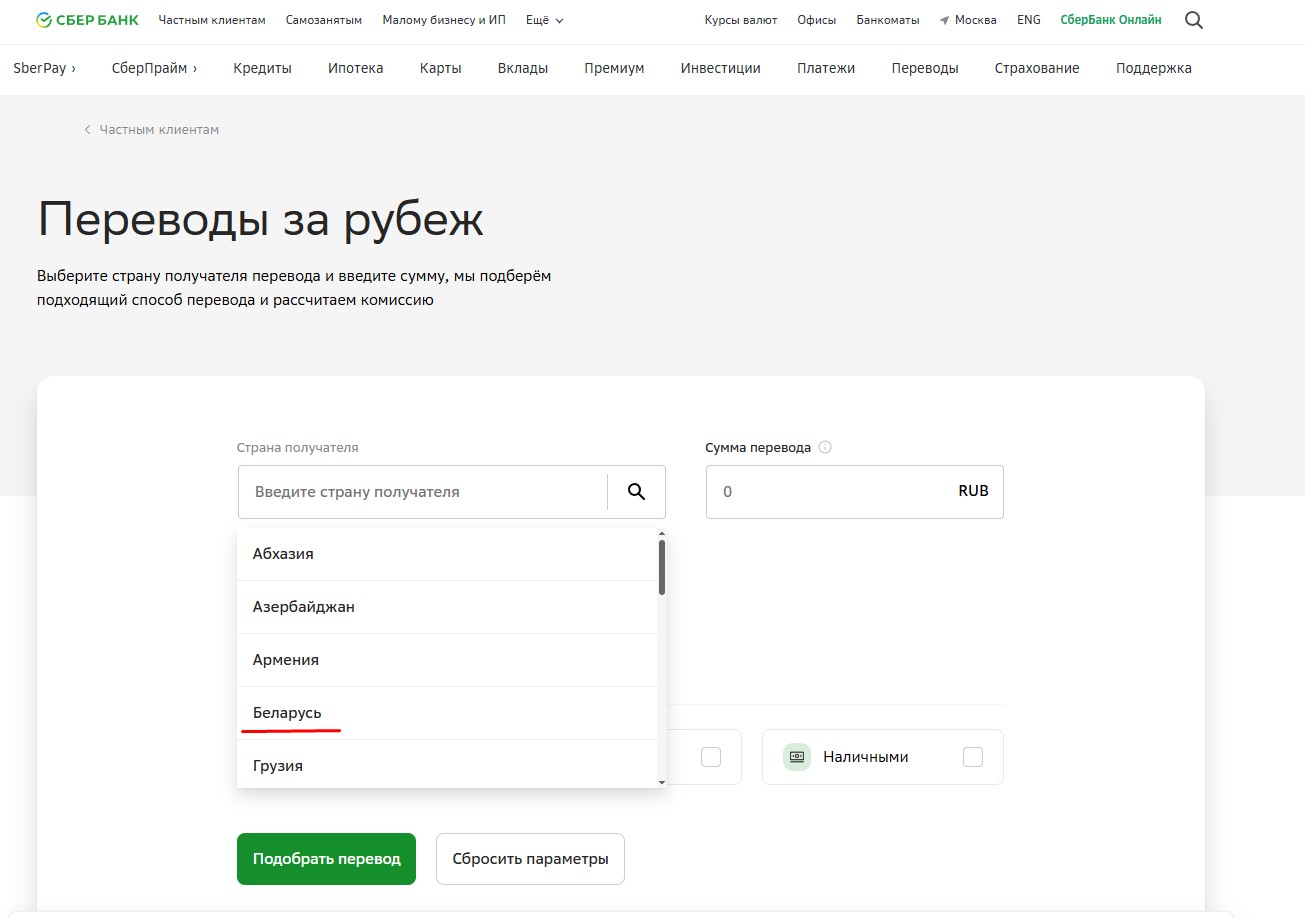The height and width of the screenshot is (918, 1305).
Task: Click the dropdown list scroll-down arrow
Action: (x=662, y=782)
